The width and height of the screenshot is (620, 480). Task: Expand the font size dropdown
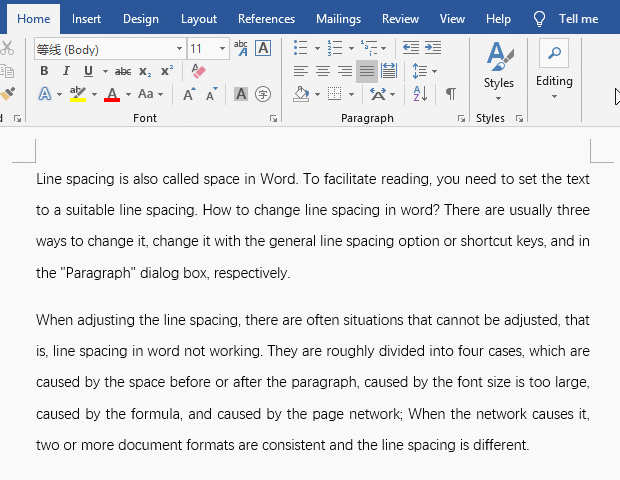coord(223,49)
